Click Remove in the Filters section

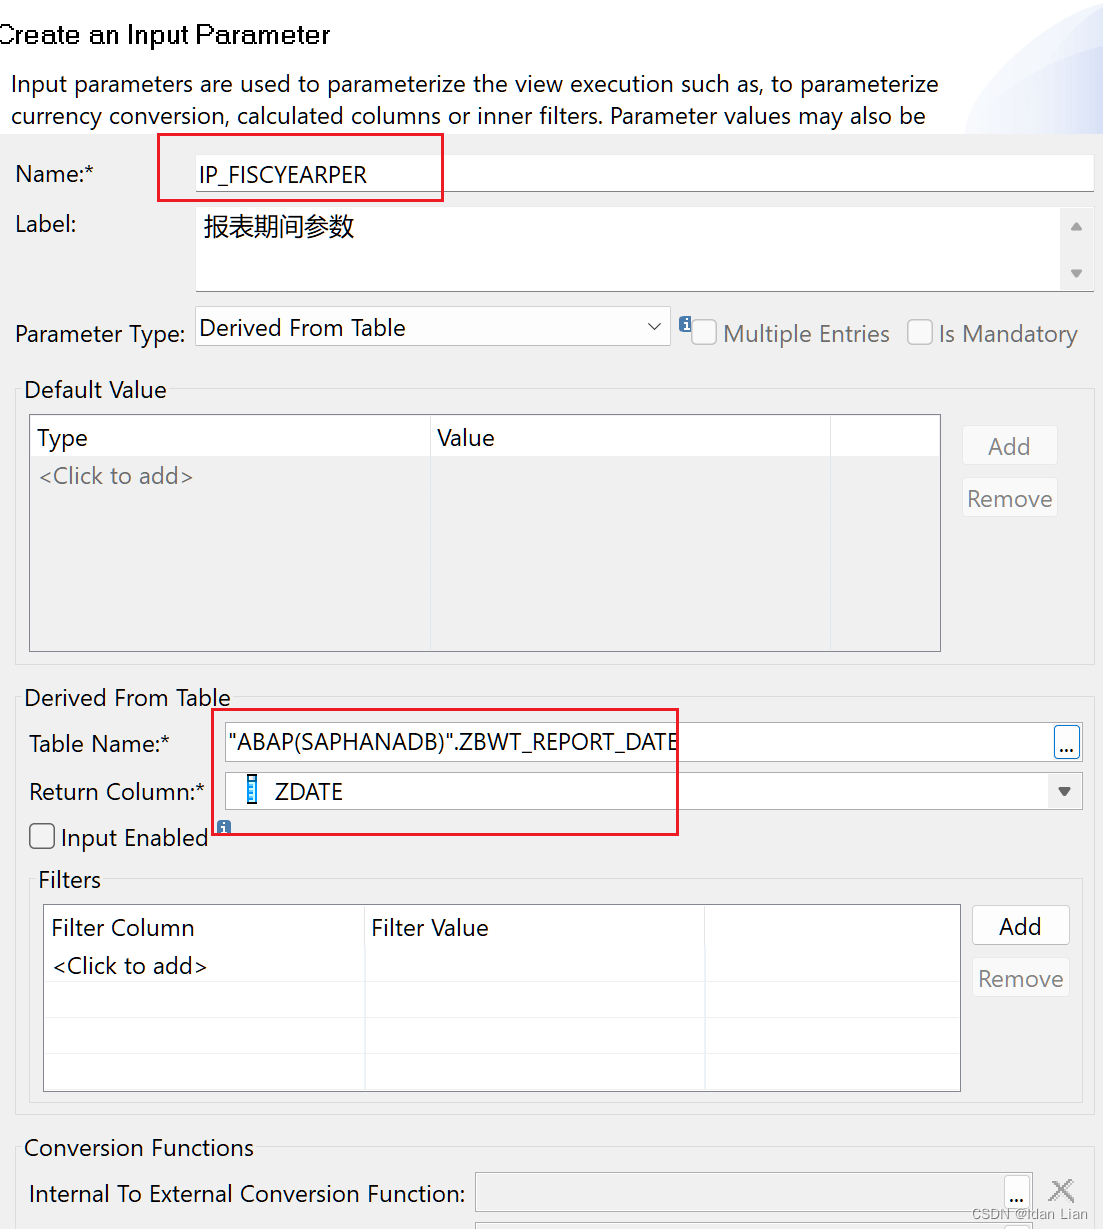1019,977
